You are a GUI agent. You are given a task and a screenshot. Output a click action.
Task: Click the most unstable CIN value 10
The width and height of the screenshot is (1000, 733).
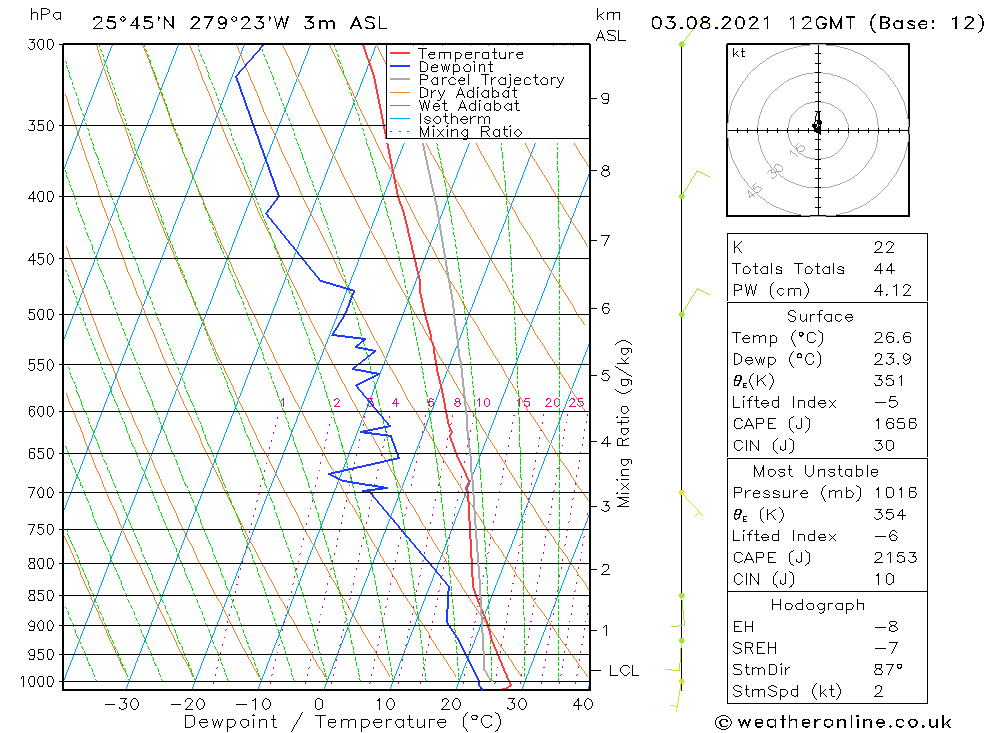(884, 579)
